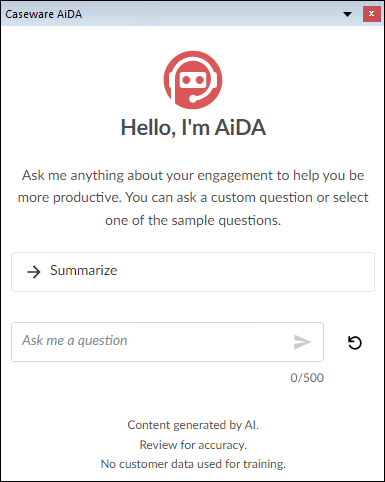Click the "one of the sample questions." text line
The height and width of the screenshot is (482, 385).
[193, 221]
